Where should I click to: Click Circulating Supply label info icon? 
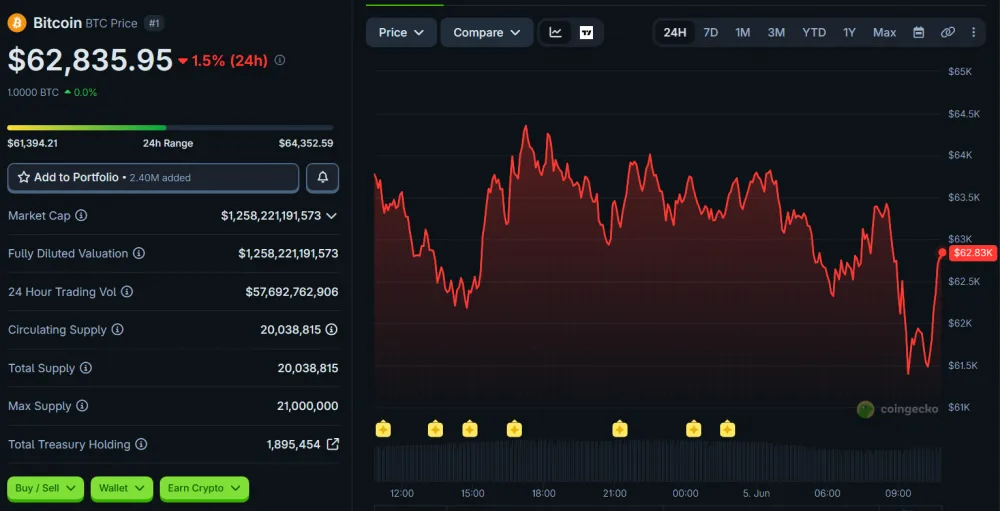(117, 330)
